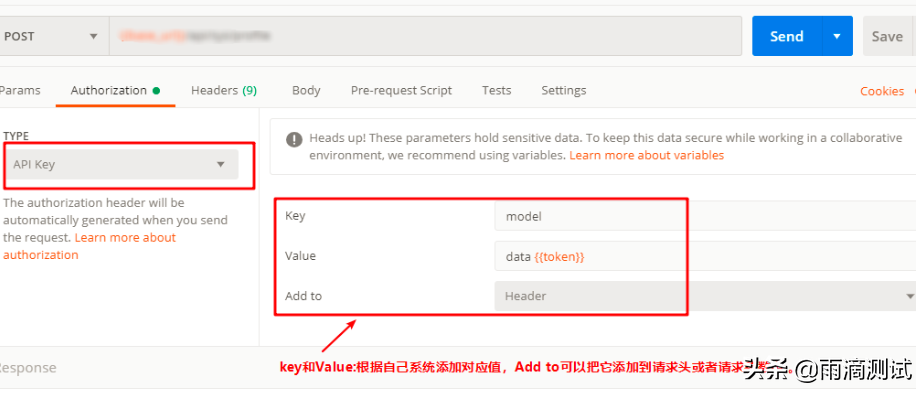Go to the Tests tab
Viewport: 924px width, 393px height.
click(496, 91)
